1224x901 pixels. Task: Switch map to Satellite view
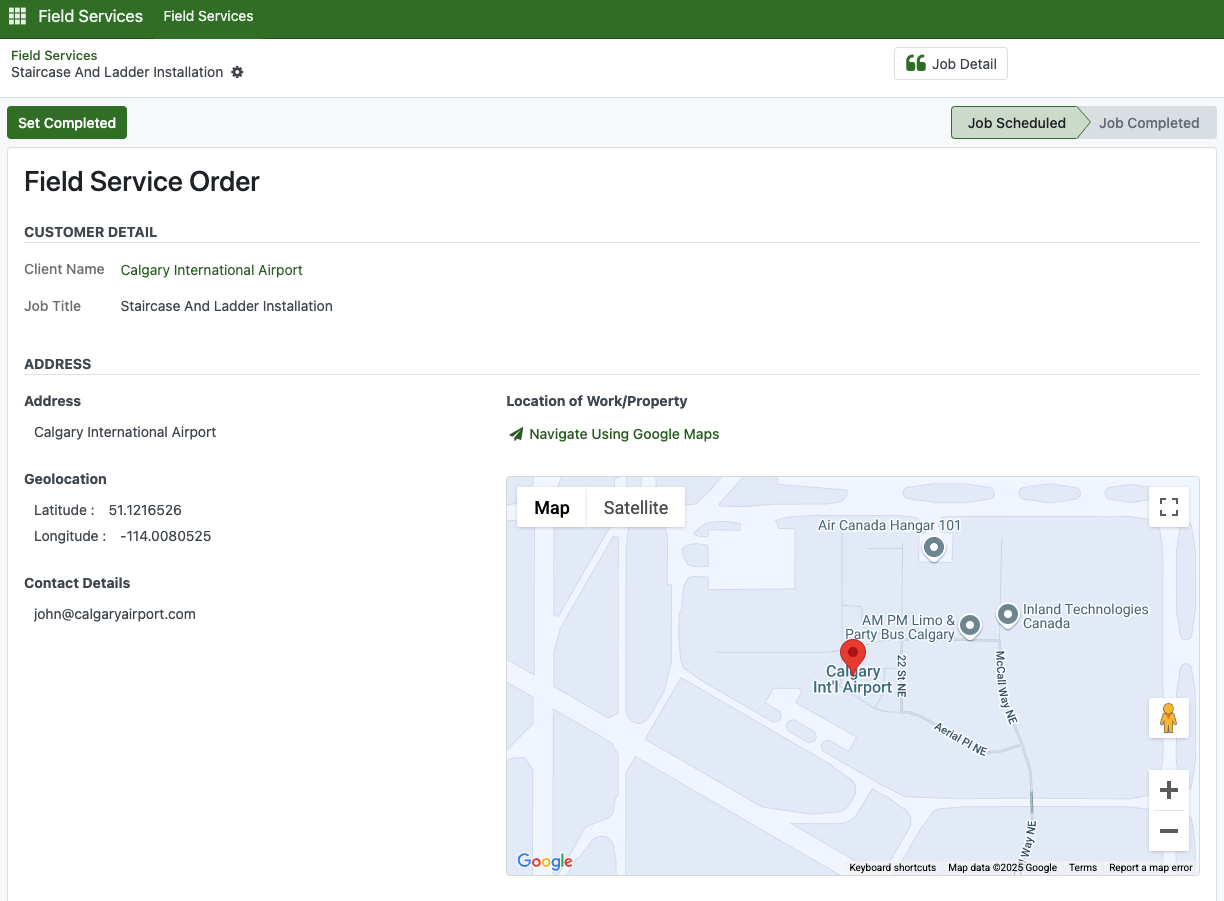635,507
